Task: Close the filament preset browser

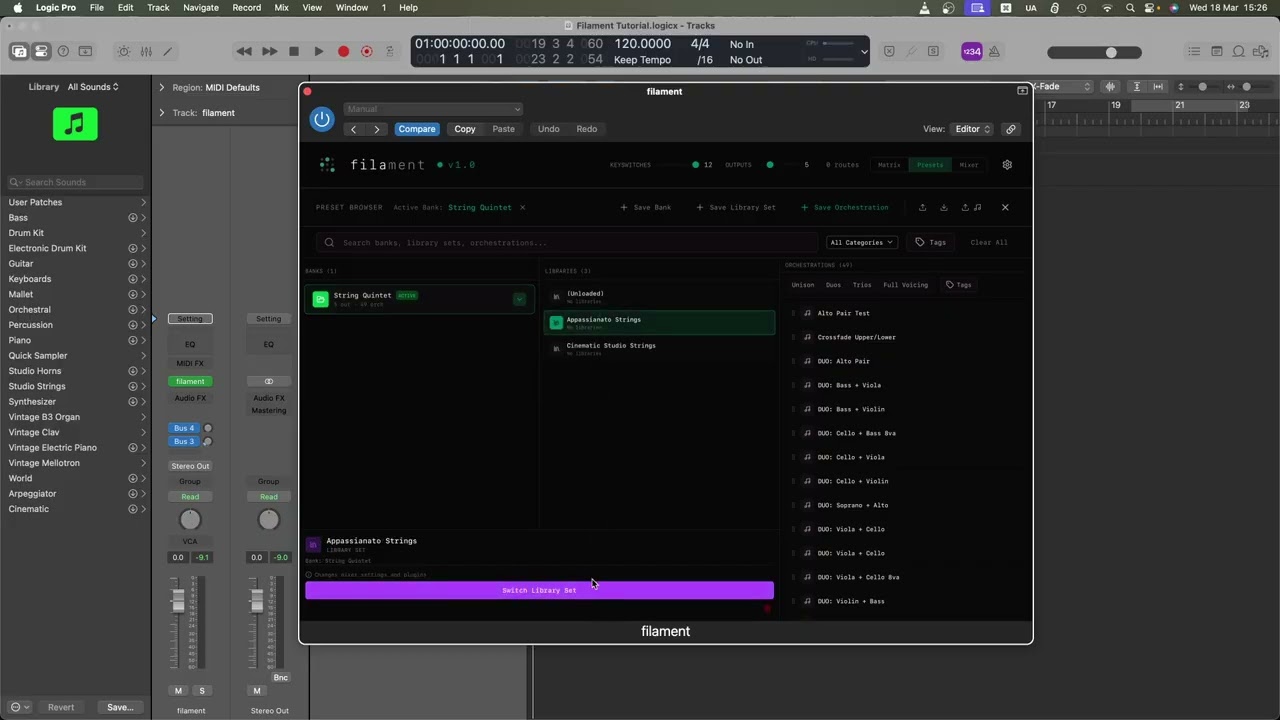Action: tap(1005, 208)
